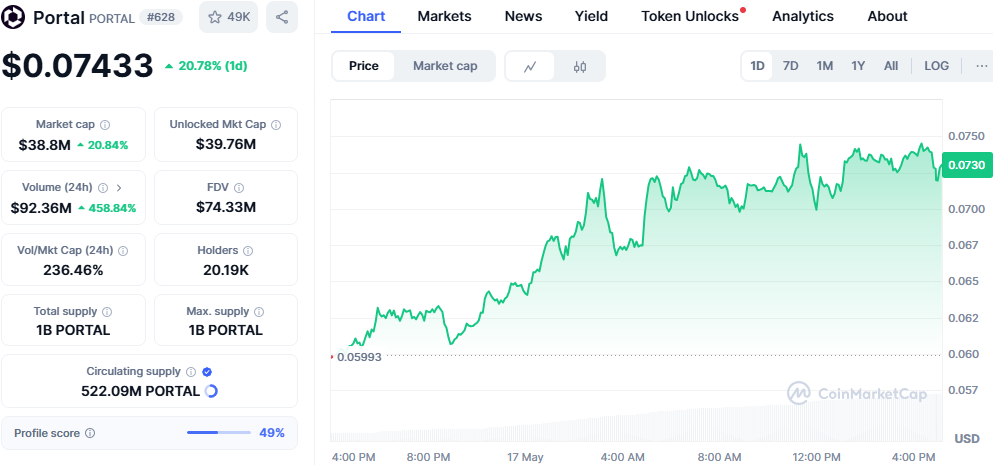Open the Markets tab
The height and width of the screenshot is (465, 993).
point(444,16)
